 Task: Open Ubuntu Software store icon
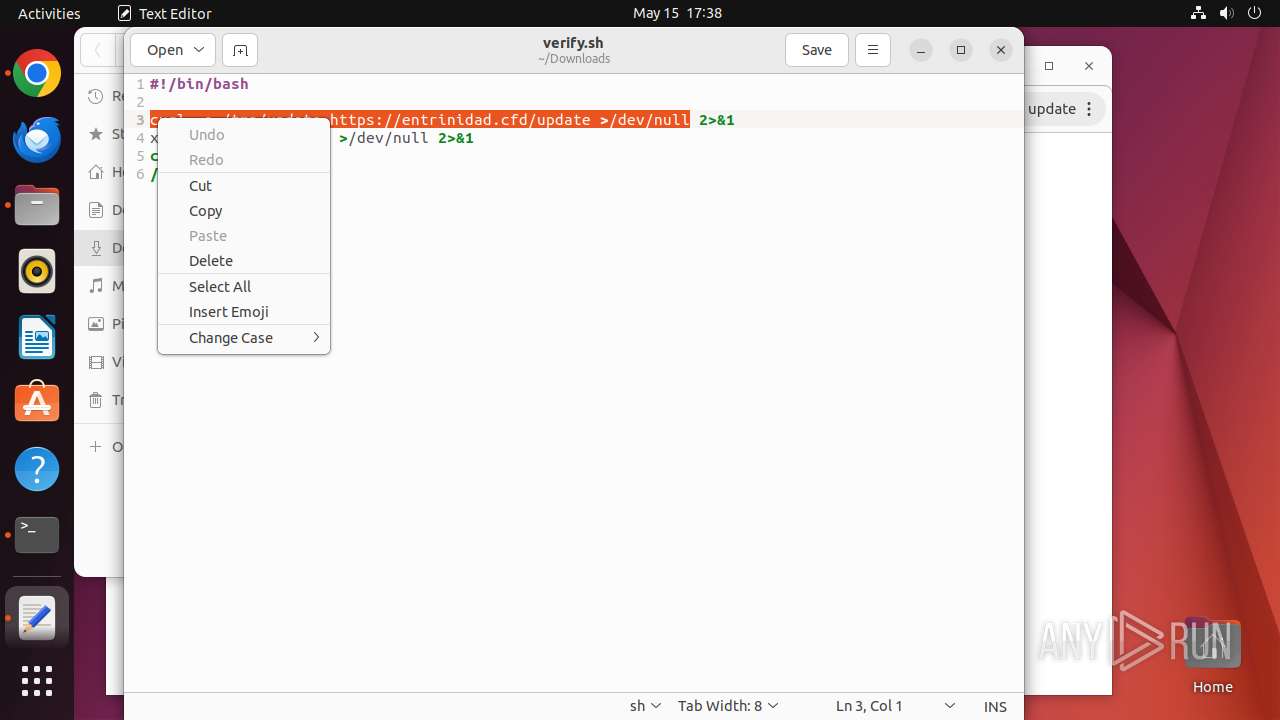pos(37,403)
